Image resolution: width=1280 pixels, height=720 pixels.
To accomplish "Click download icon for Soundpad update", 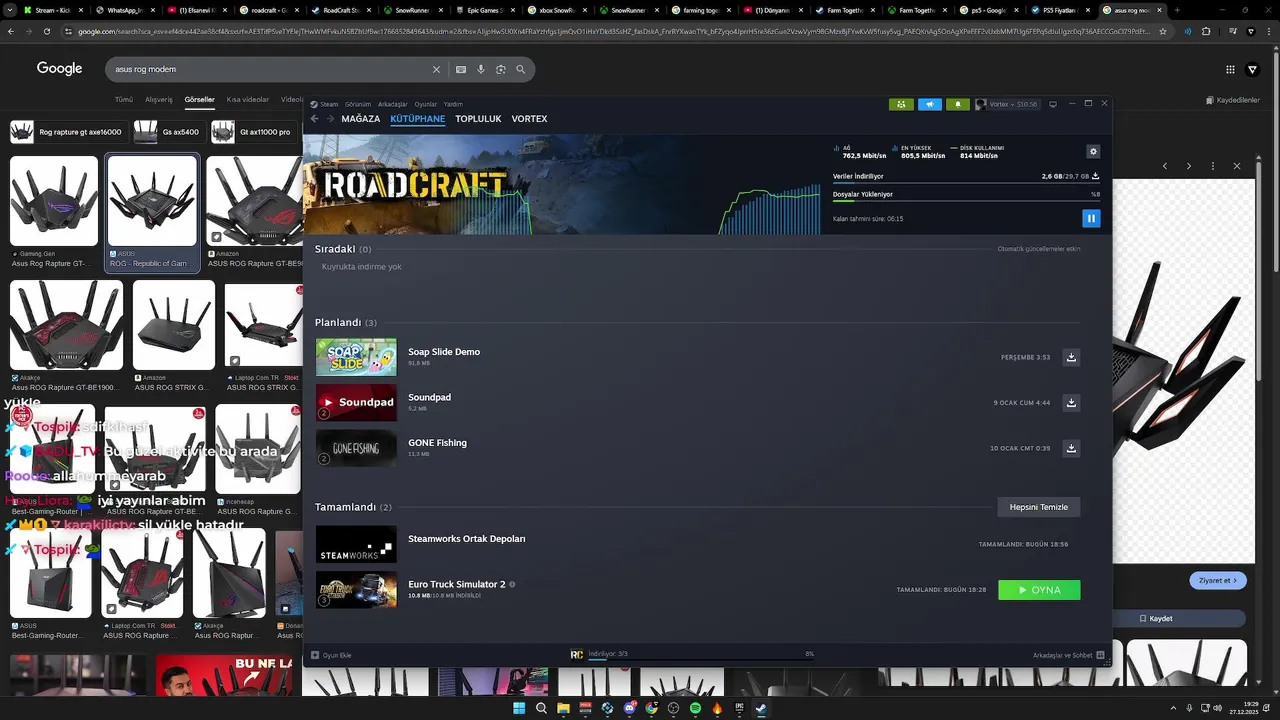I will tap(1071, 403).
